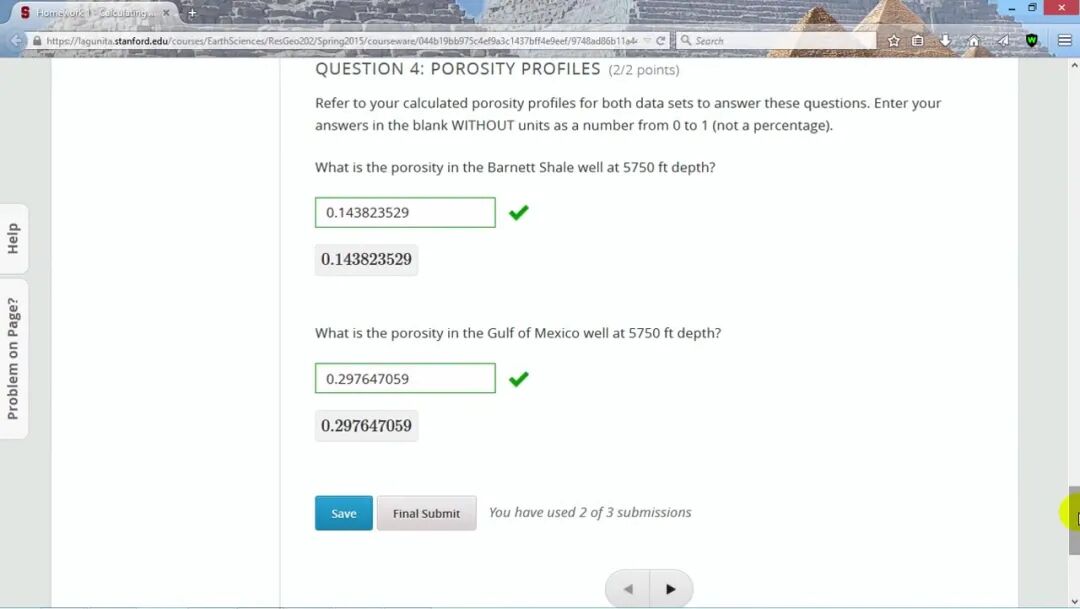Close the Homework 1 tab
1080x609 pixels.
point(166,12)
